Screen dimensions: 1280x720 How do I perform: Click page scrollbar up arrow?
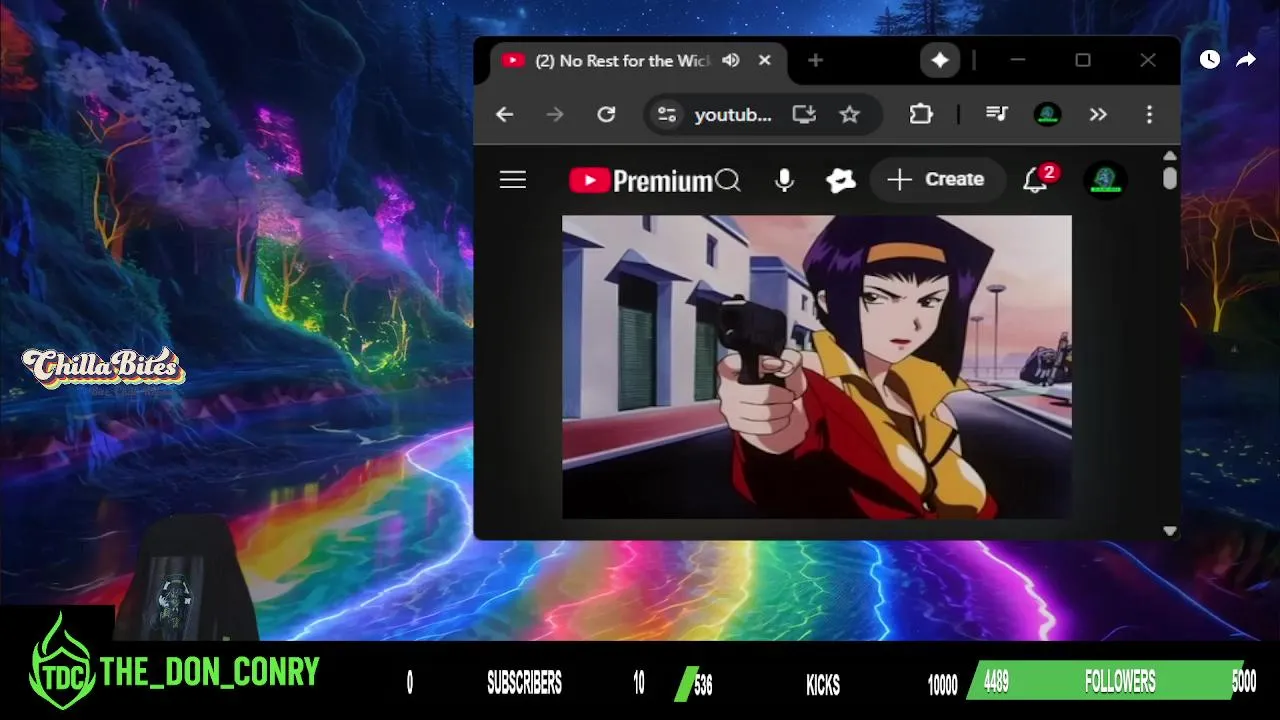(x=1170, y=156)
